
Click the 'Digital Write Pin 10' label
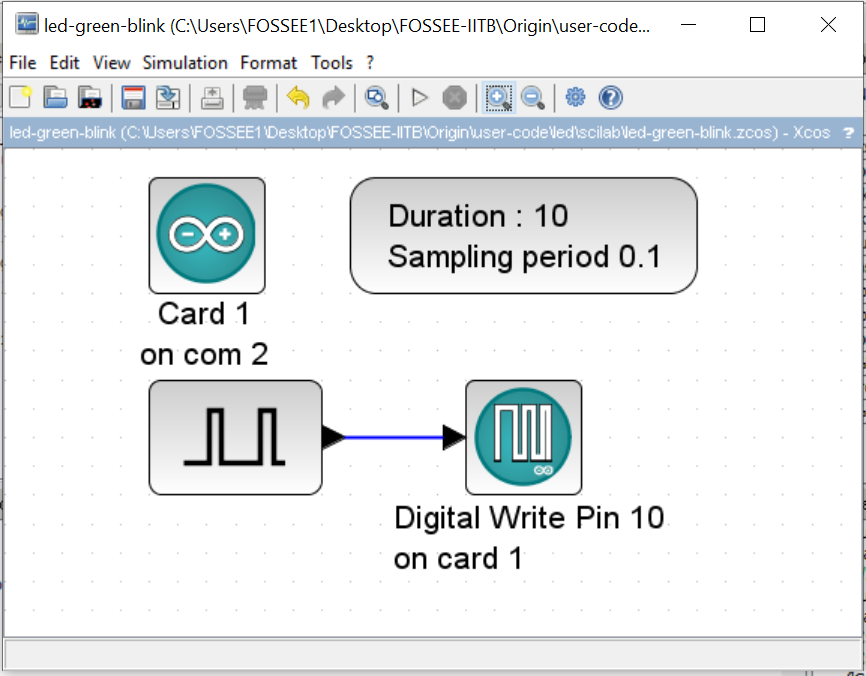[x=529, y=517]
